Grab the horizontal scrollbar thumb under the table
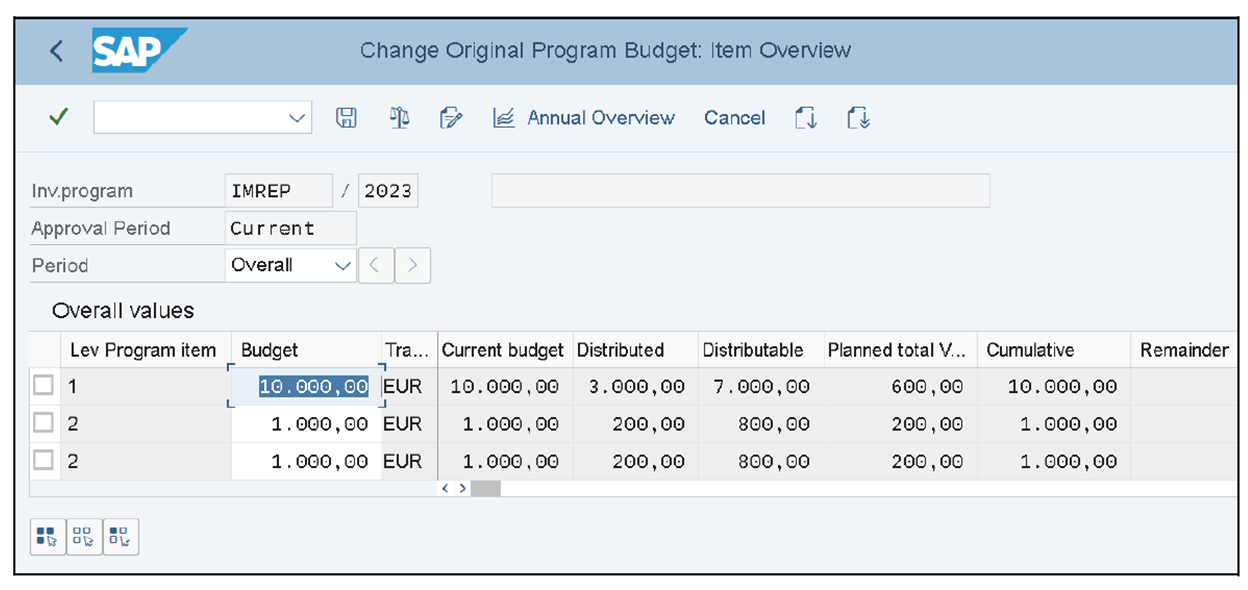 click(x=486, y=488)
